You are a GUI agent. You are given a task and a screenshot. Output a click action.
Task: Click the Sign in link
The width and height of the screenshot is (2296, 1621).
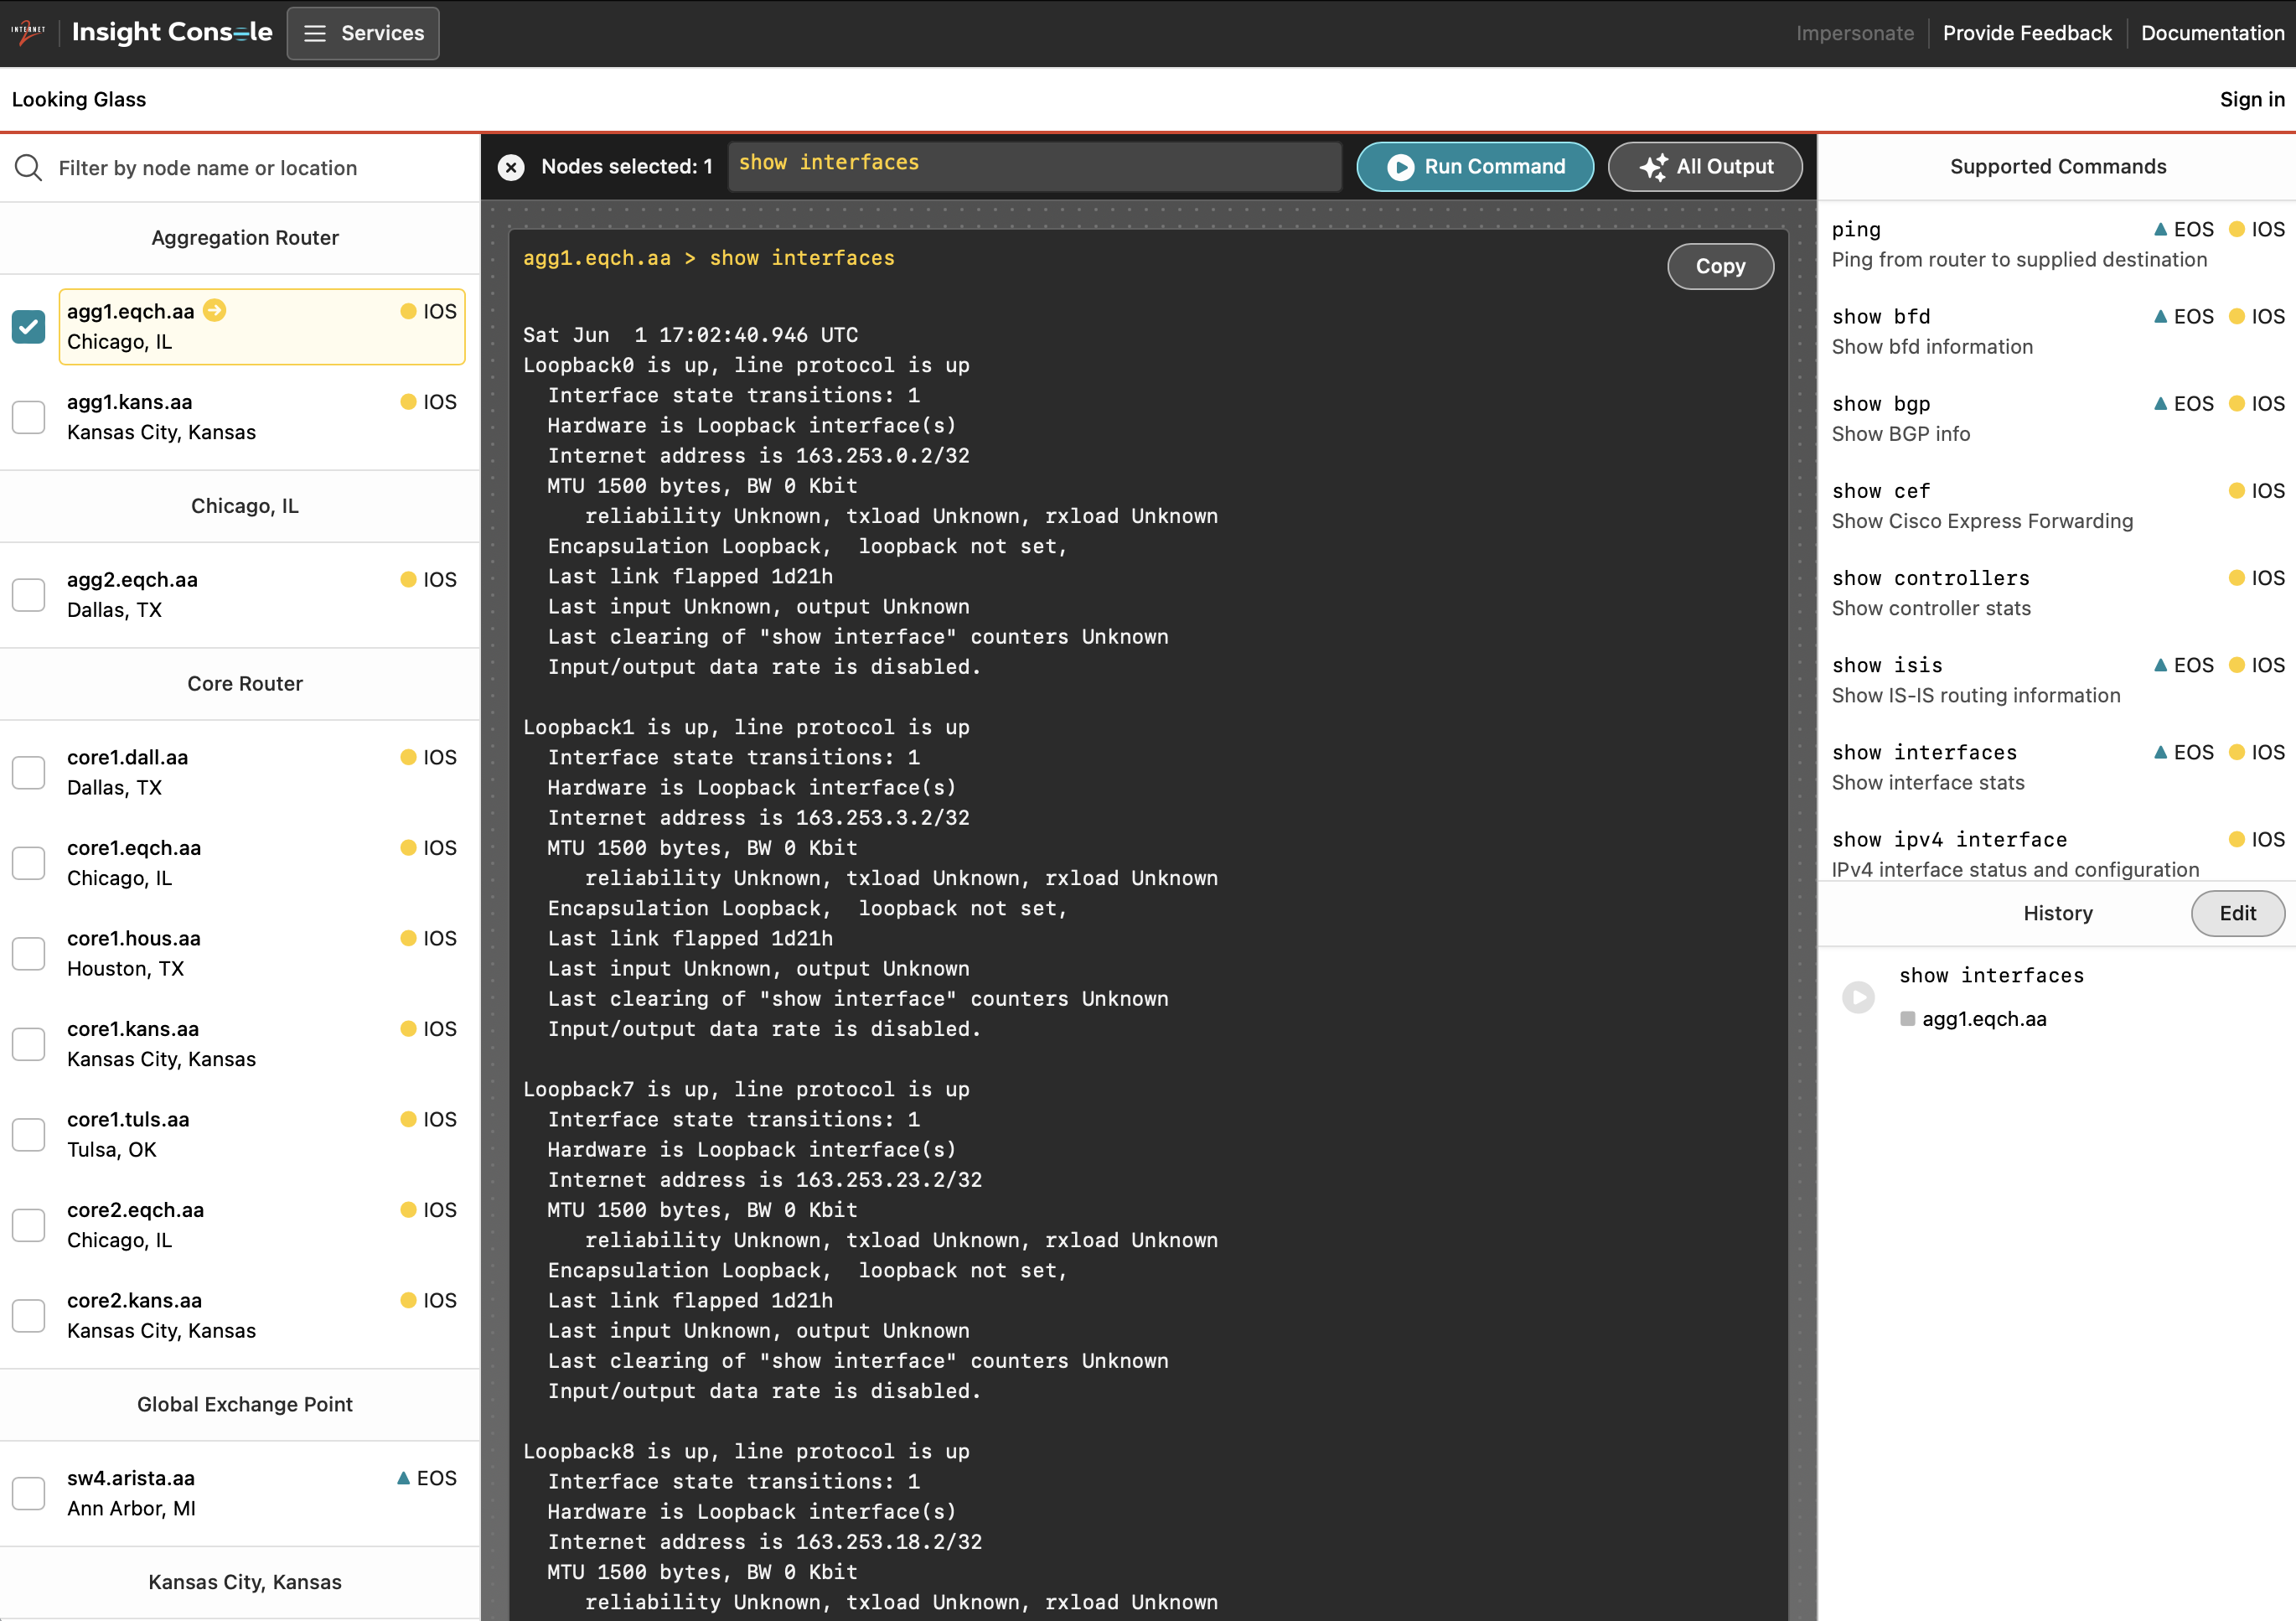2251,99
